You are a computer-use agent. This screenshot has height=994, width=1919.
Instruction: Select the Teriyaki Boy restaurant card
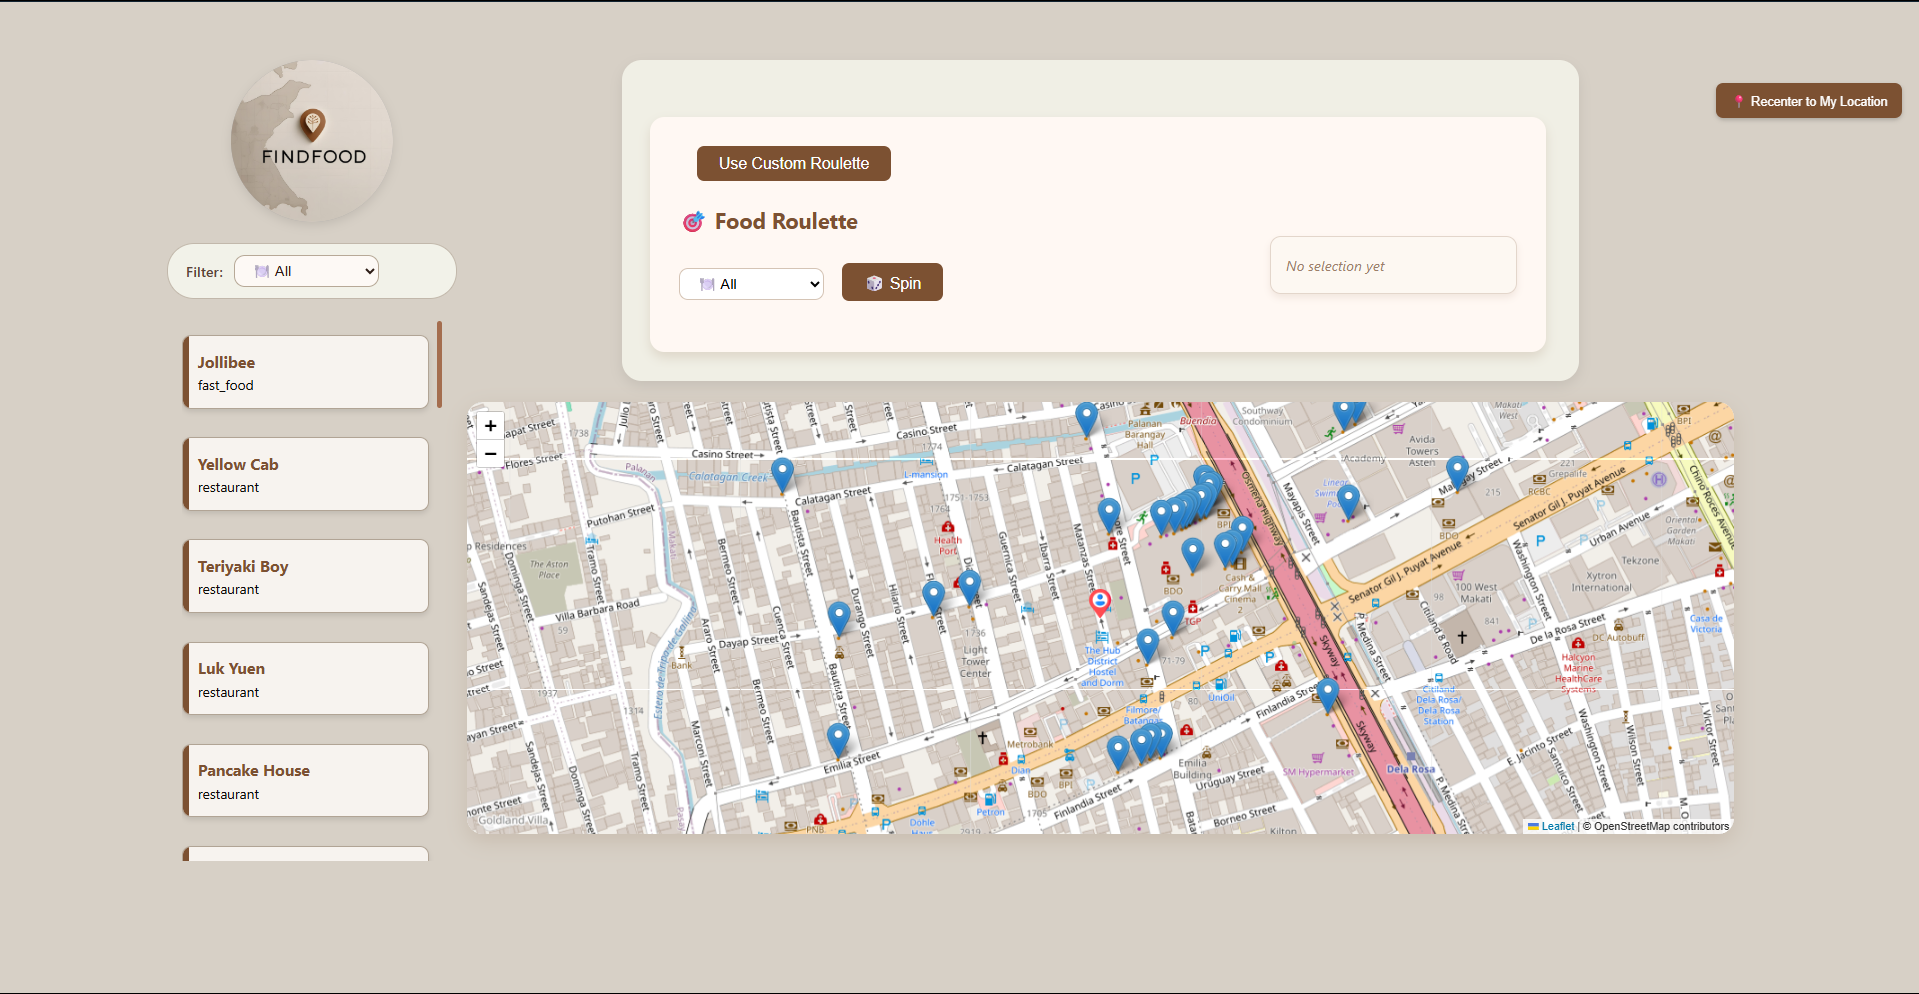click(306, 576)
